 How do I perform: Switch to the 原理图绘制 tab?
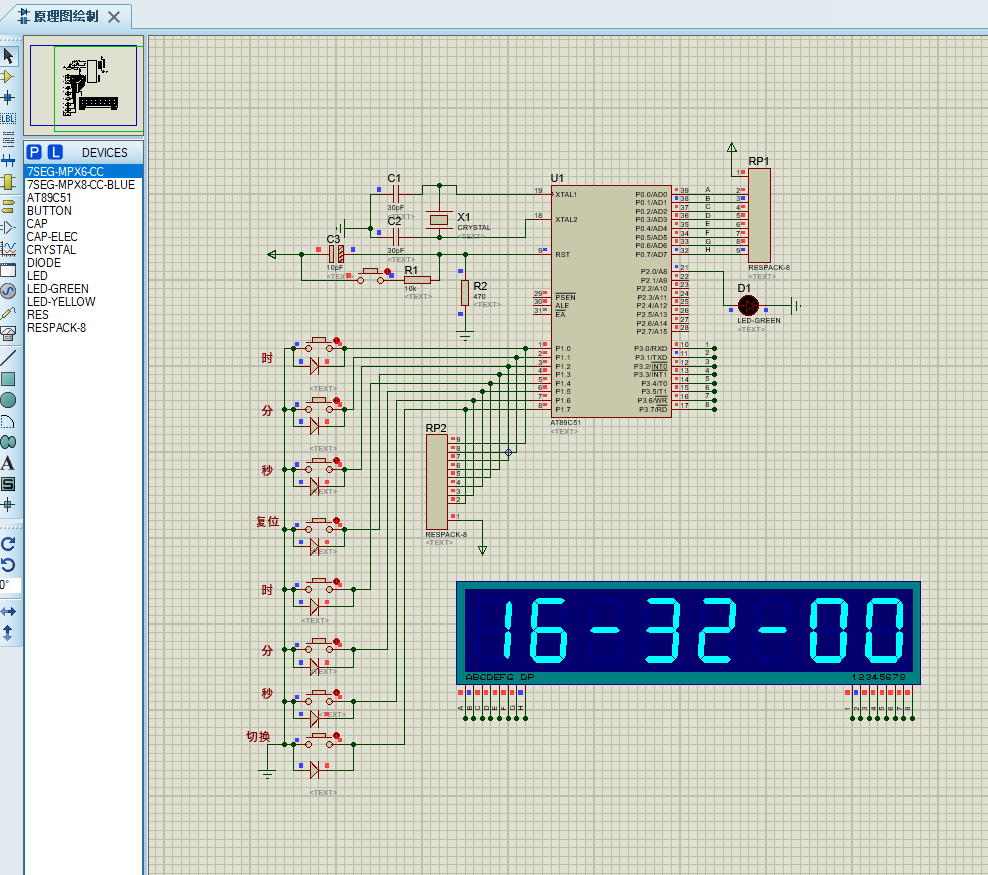coord(66,16)
